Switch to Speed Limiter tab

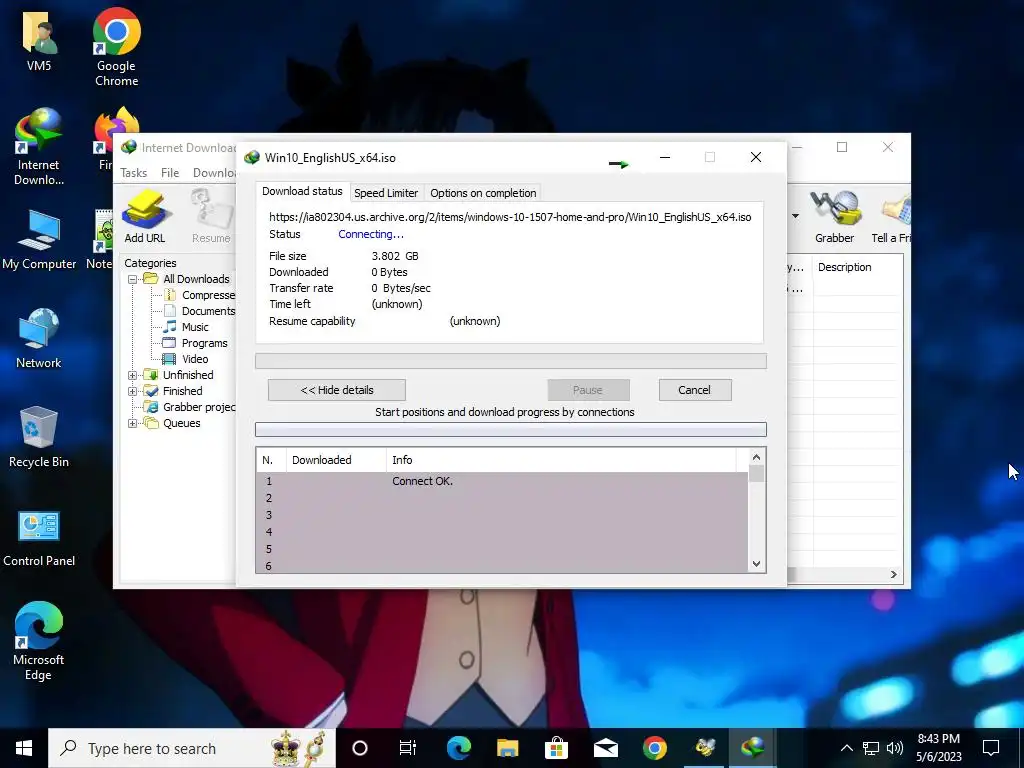pos(386,193)
